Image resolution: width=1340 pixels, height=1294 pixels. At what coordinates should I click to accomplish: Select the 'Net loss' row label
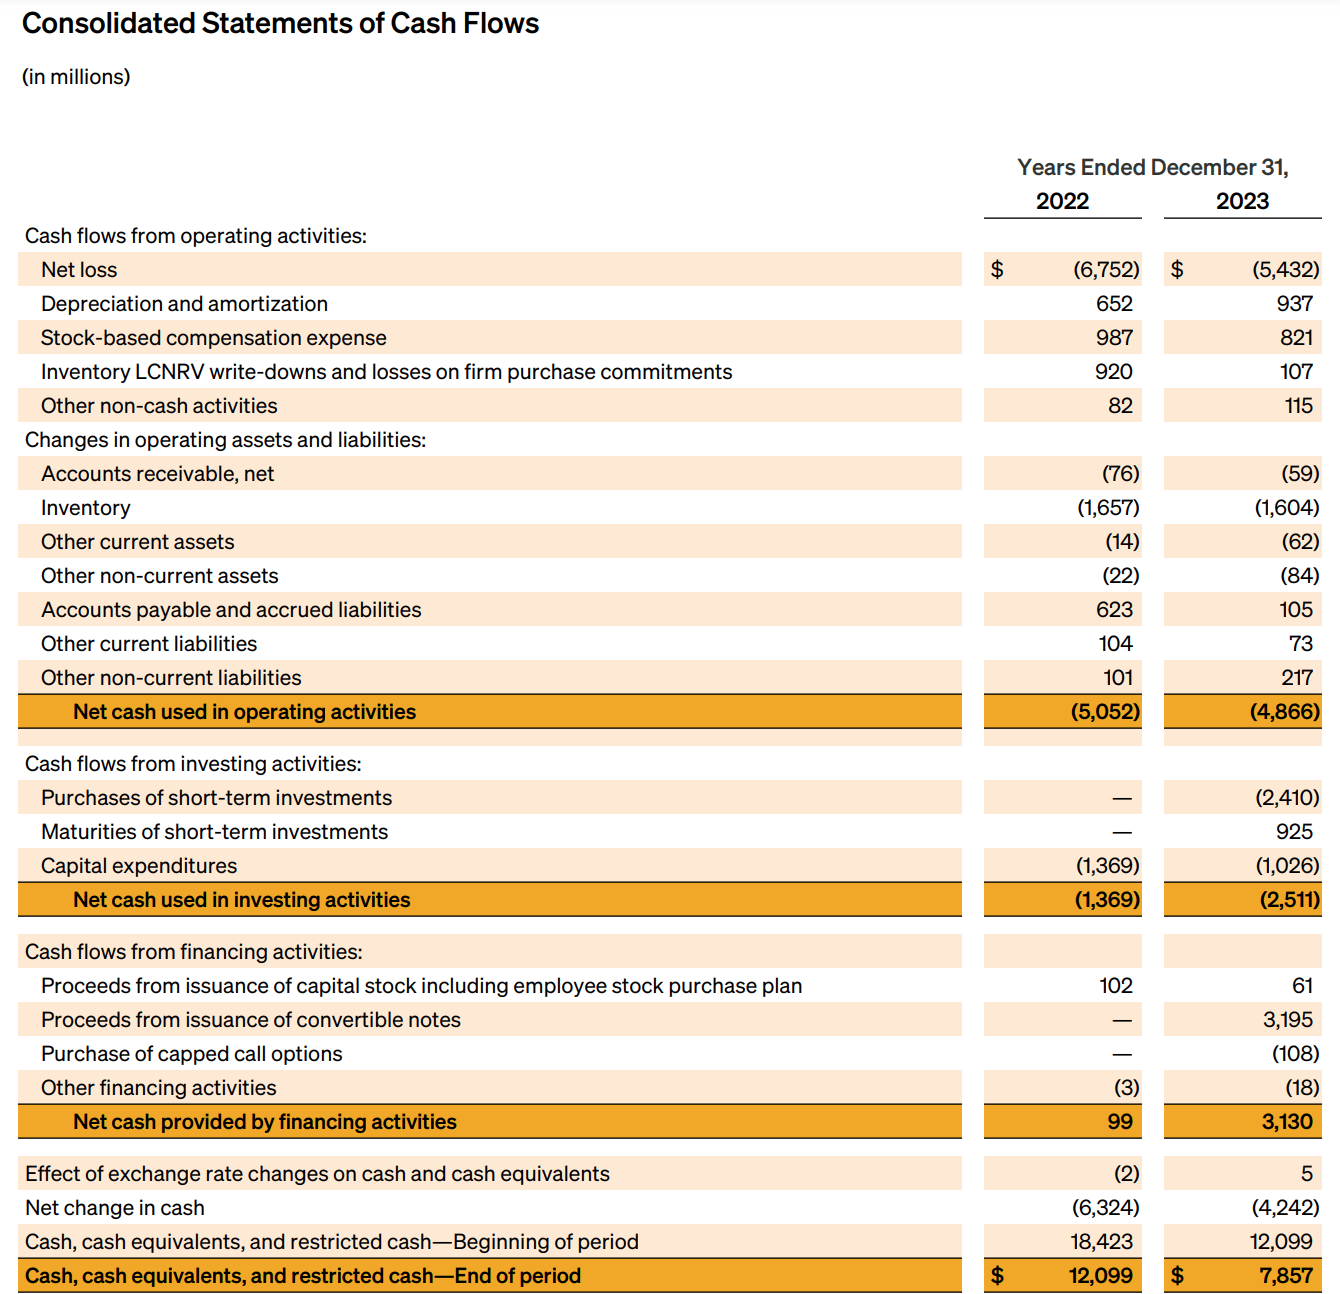pos(79,270)
